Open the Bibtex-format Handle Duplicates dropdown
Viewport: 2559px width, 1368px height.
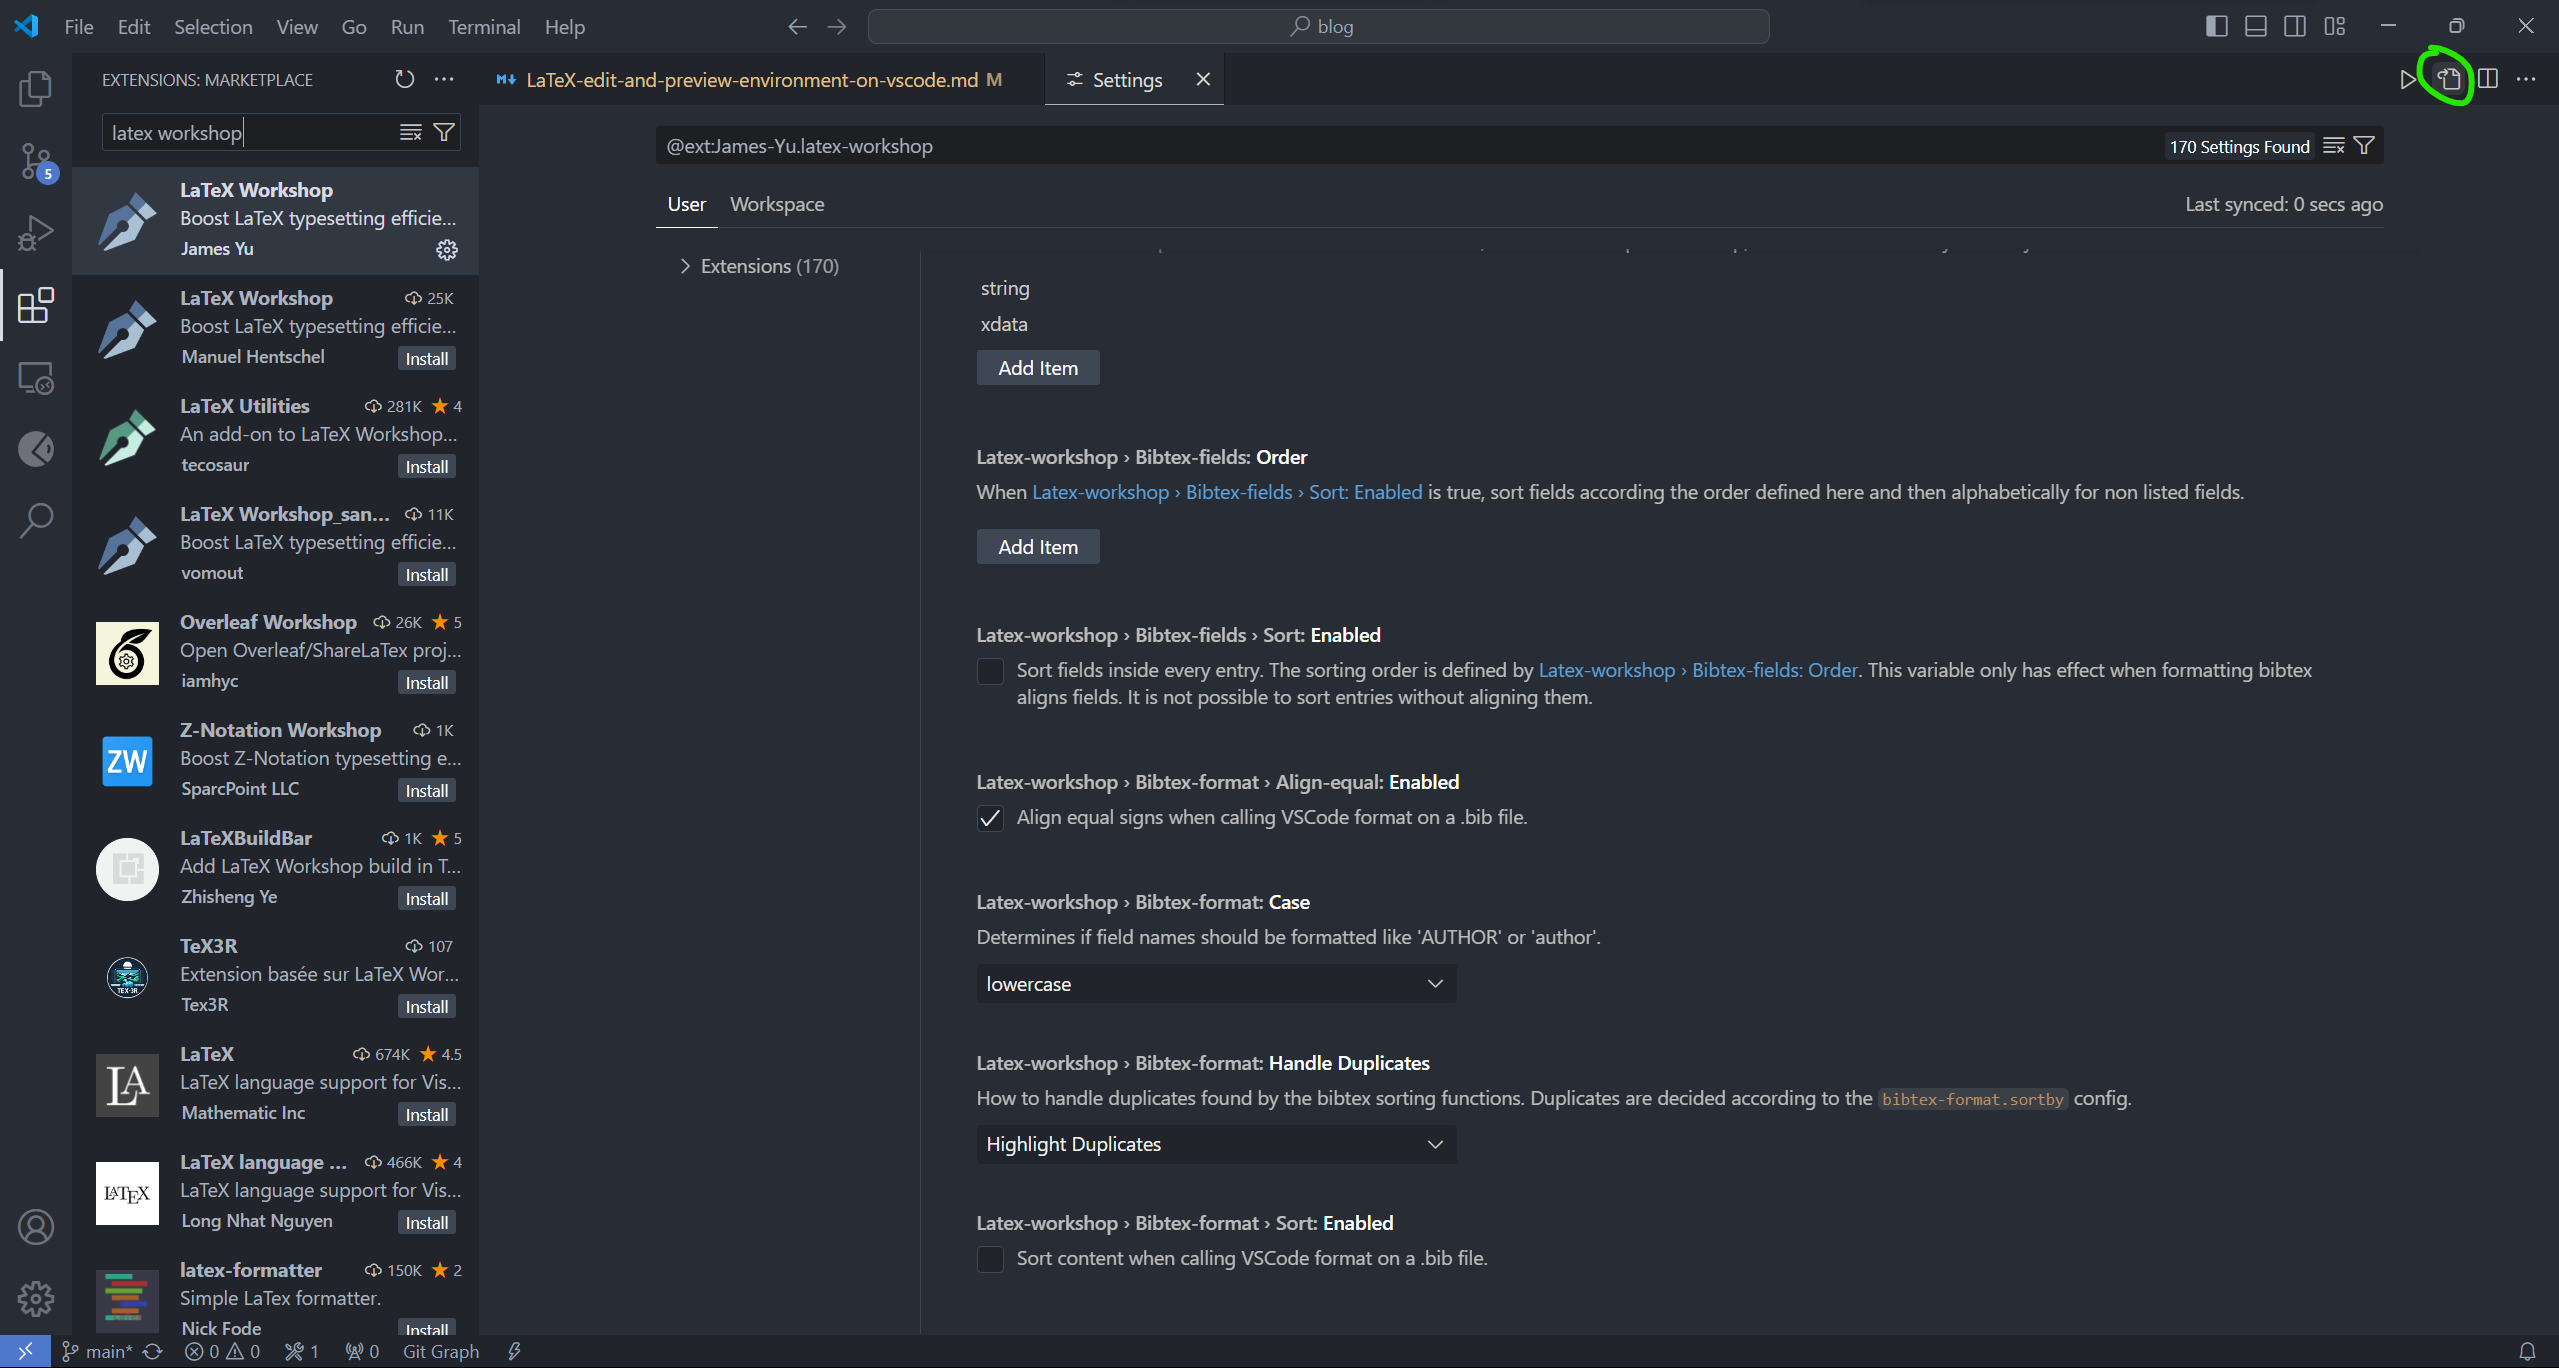pyautogui.click(x=1212, y=1143)
